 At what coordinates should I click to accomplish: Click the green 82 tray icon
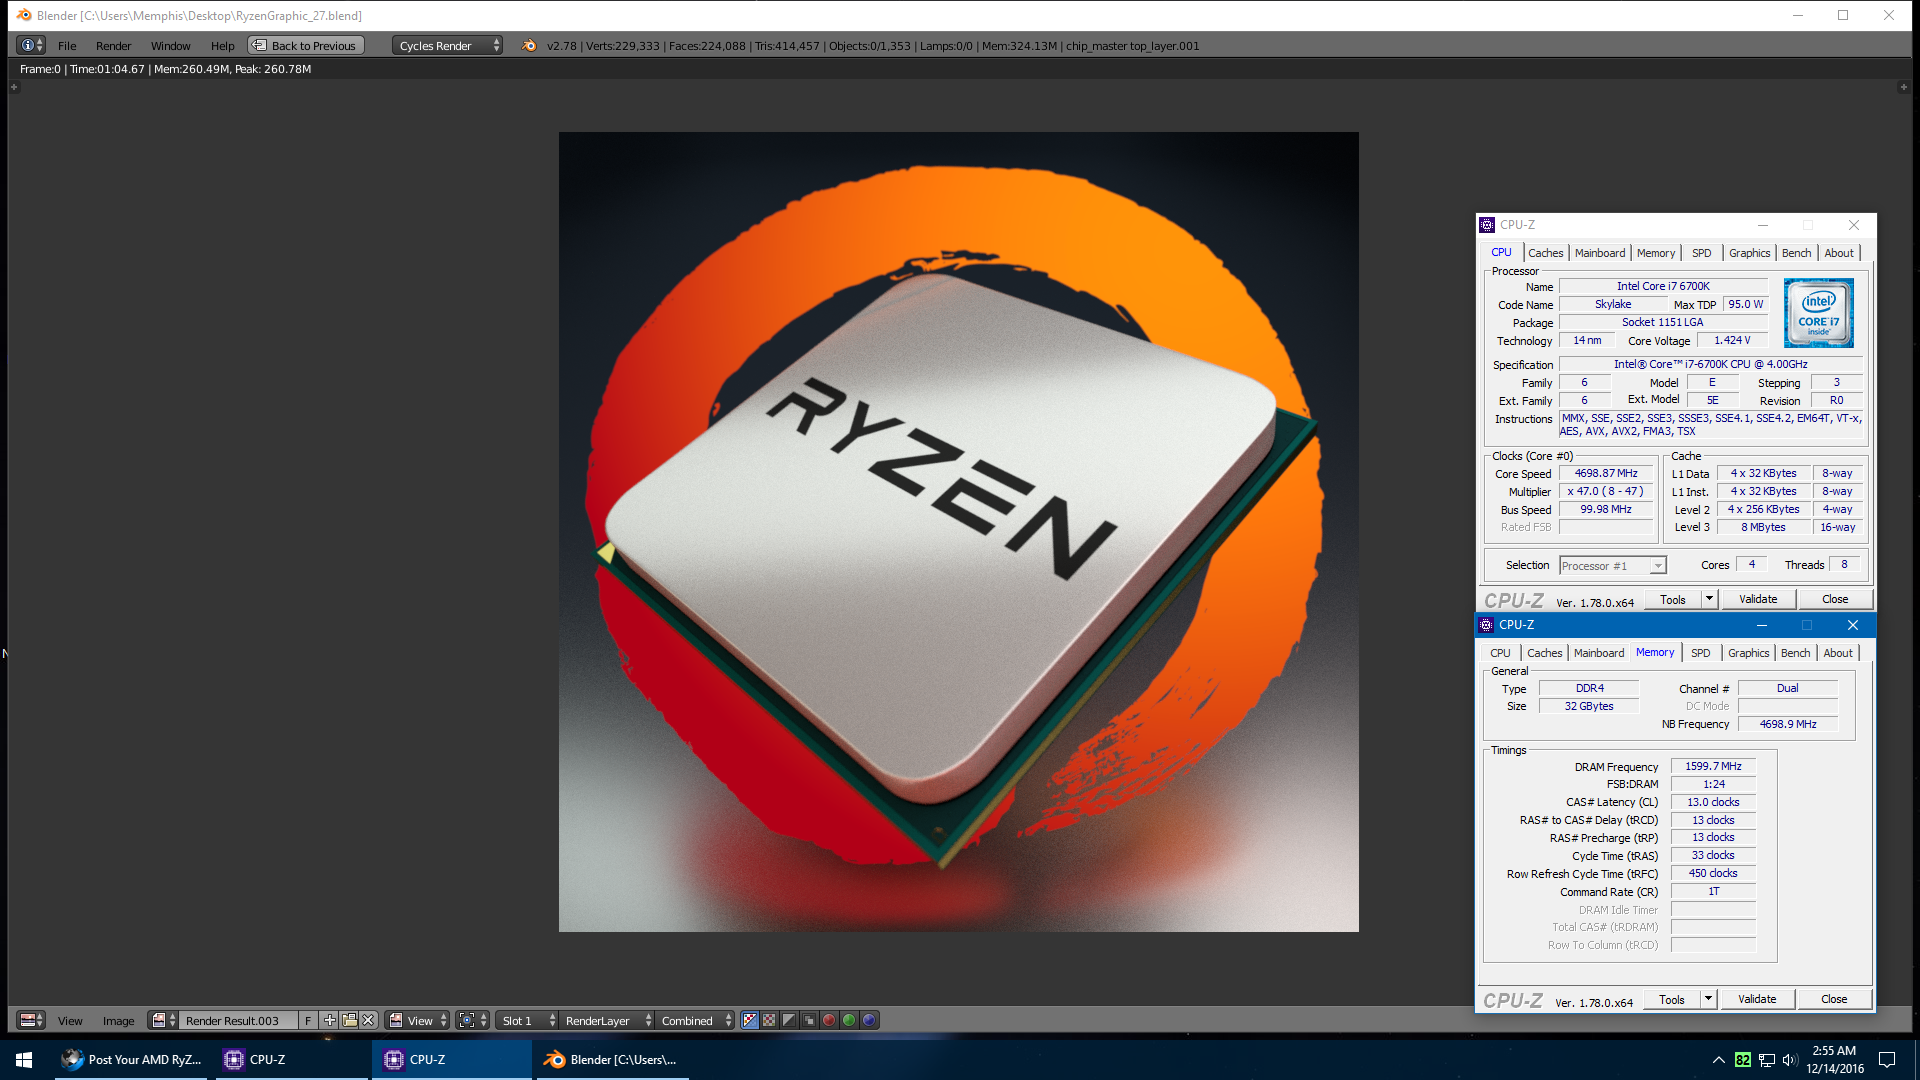point(1743,1060)
